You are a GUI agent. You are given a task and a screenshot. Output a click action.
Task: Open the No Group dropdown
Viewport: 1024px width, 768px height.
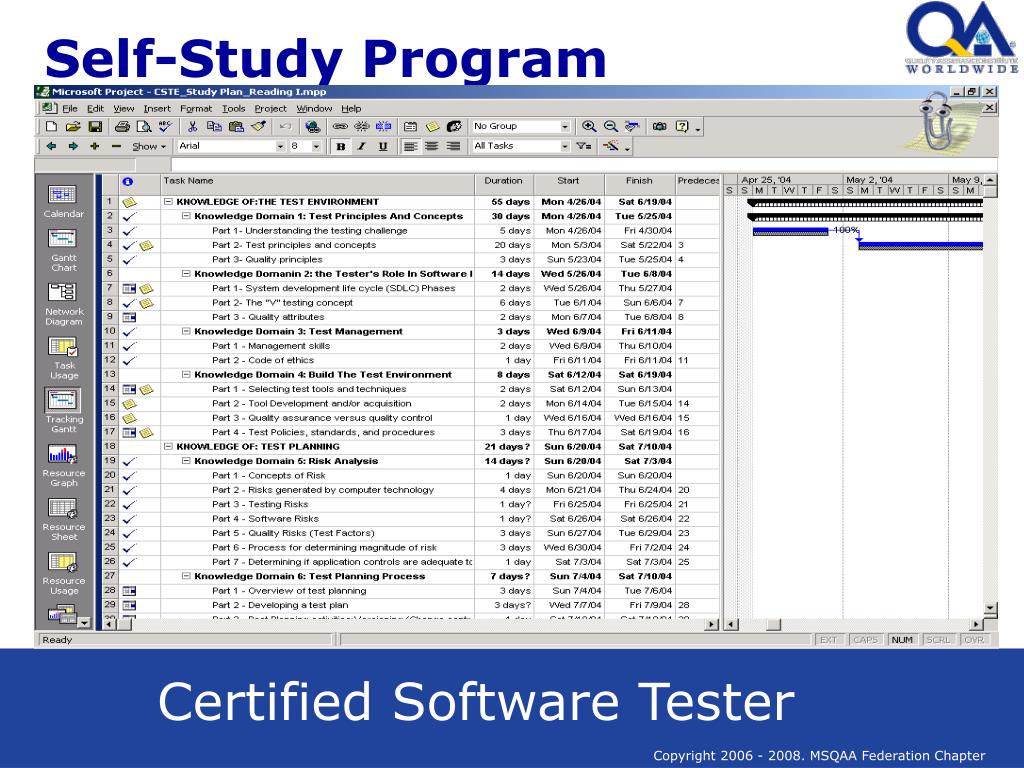tap(565, 127)
